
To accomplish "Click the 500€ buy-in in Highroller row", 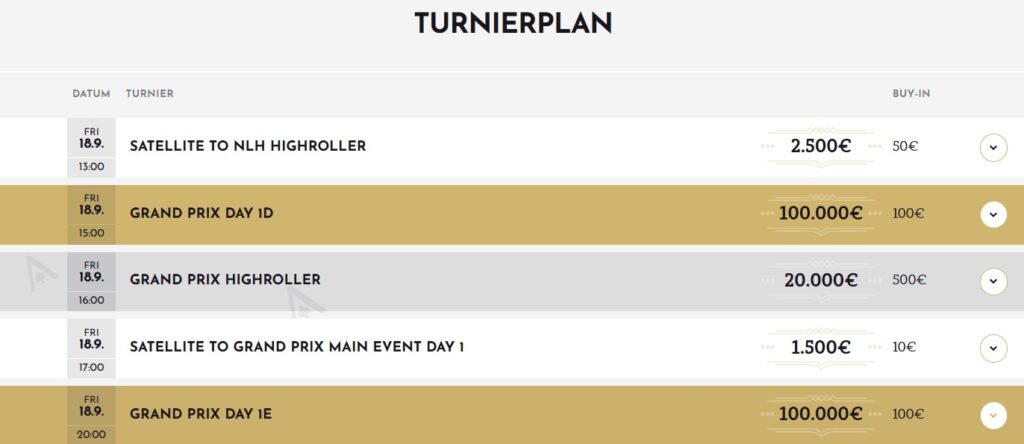I will pyautogui.click(x=909, y=280).
